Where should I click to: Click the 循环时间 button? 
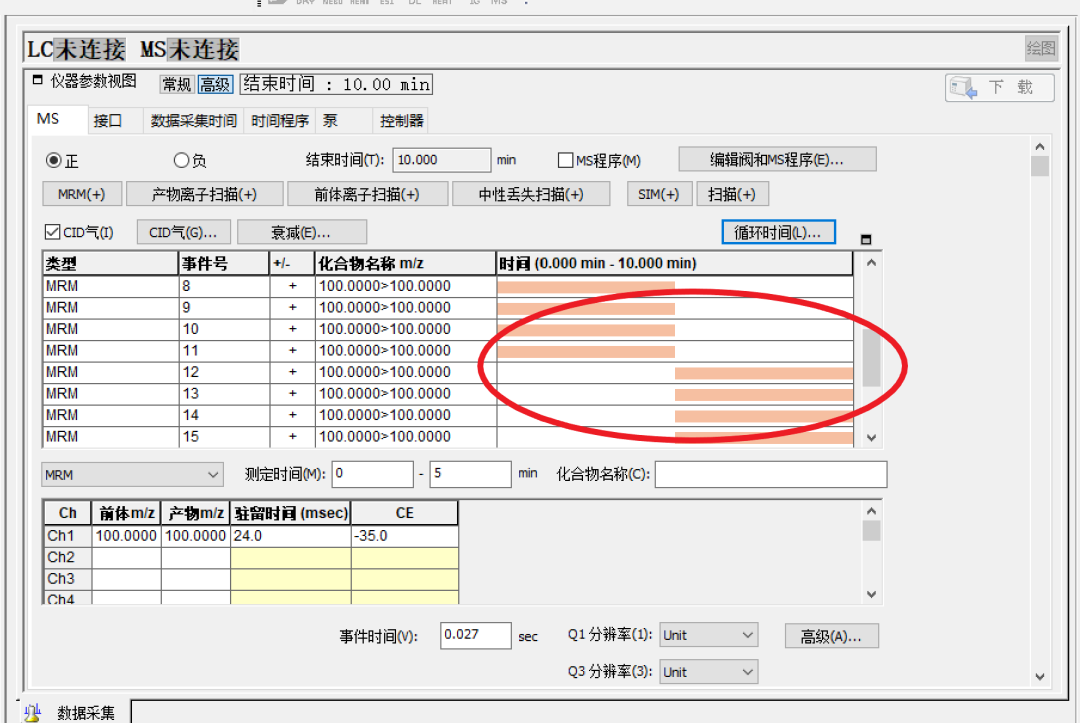point(777,232)
